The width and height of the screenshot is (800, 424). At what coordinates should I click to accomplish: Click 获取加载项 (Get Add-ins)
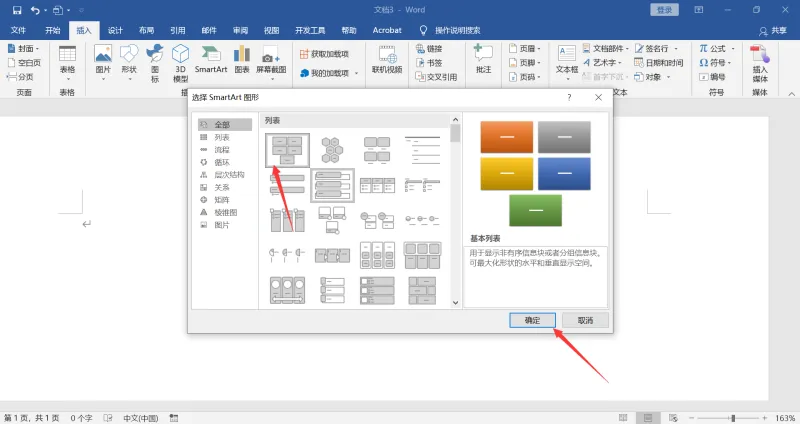[324, 54]
